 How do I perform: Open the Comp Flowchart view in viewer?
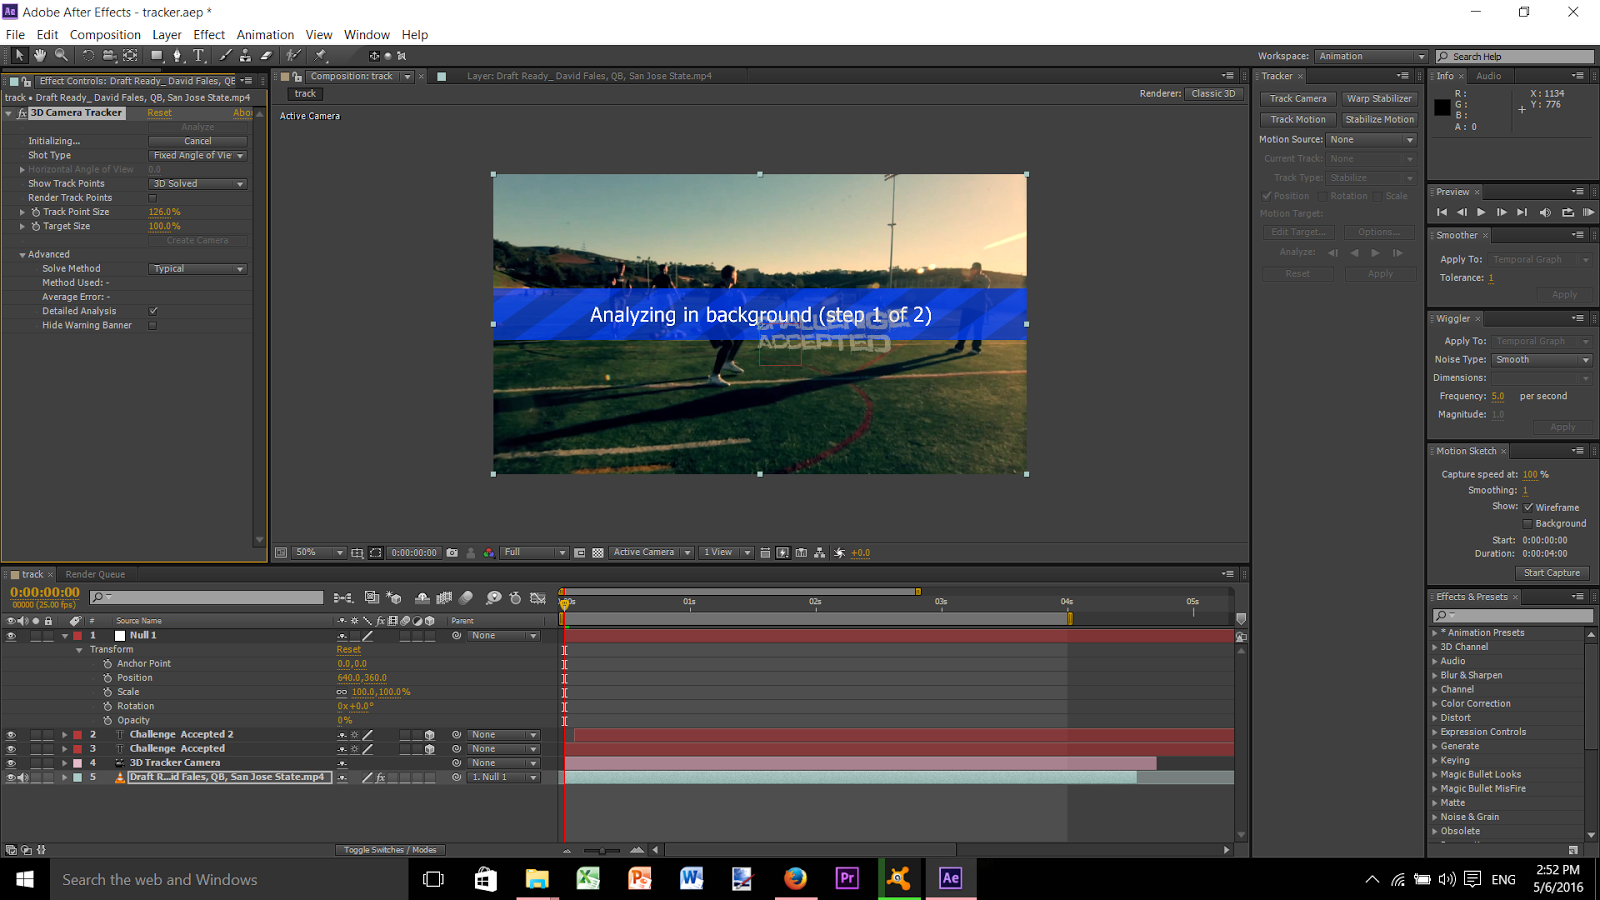click(820, 553)
